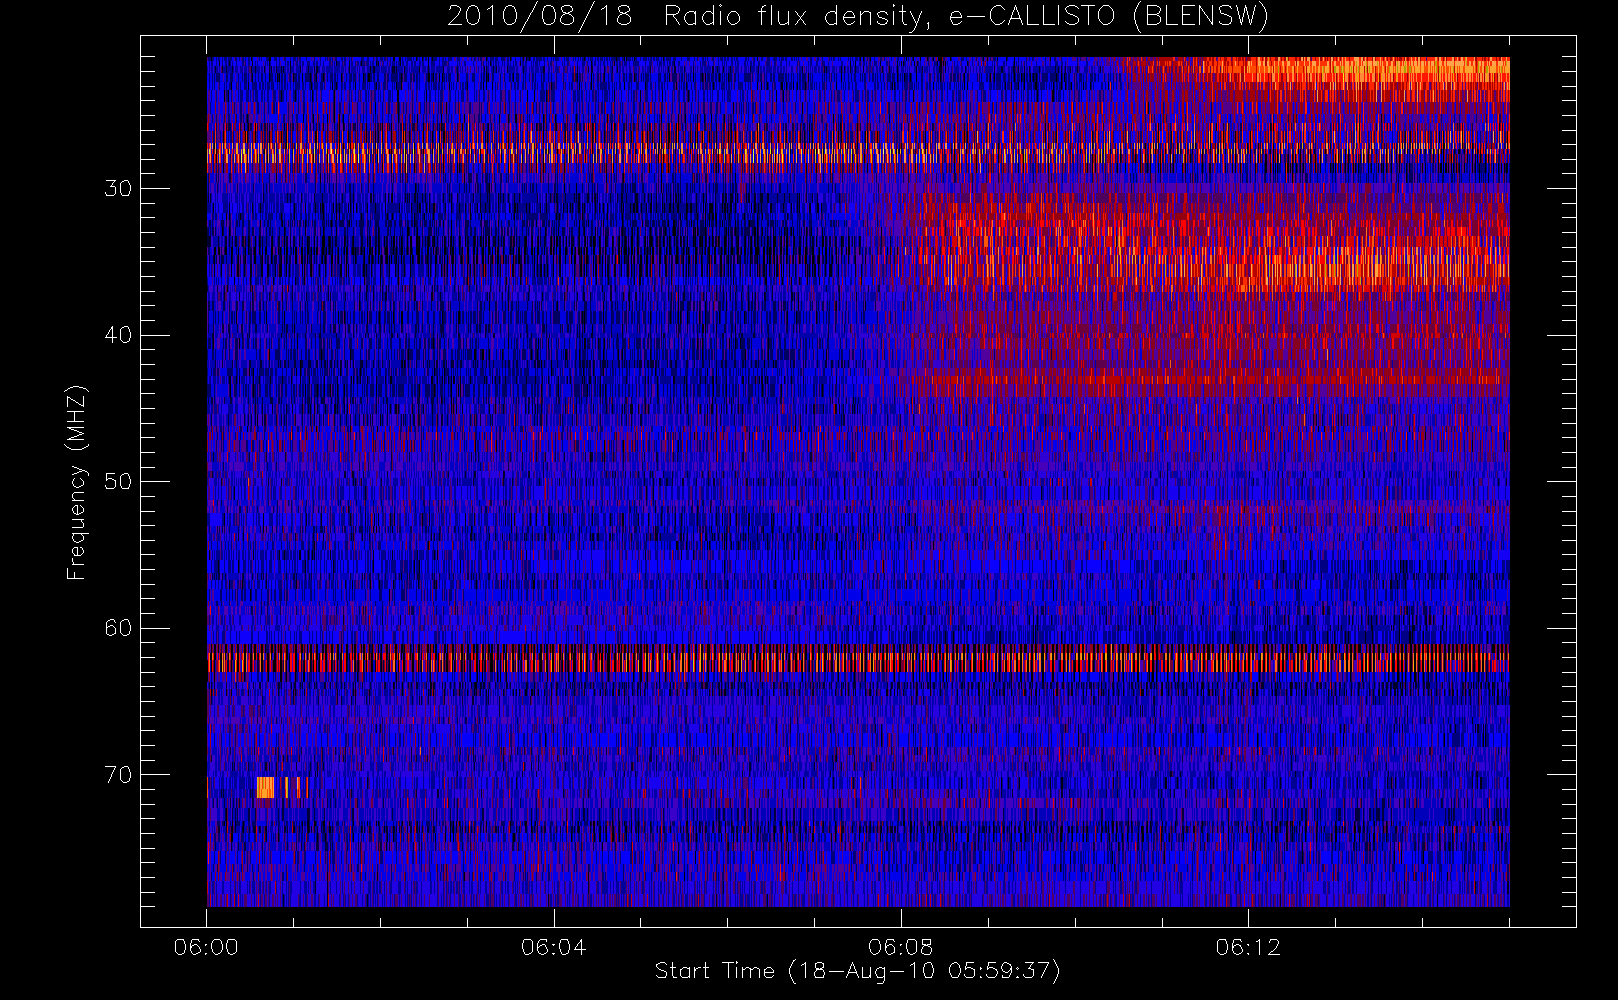Viewport: 1618px width, 1000px height.
Task: Select the "Frequency (MHz)" axis label
Action: [77, 482]
